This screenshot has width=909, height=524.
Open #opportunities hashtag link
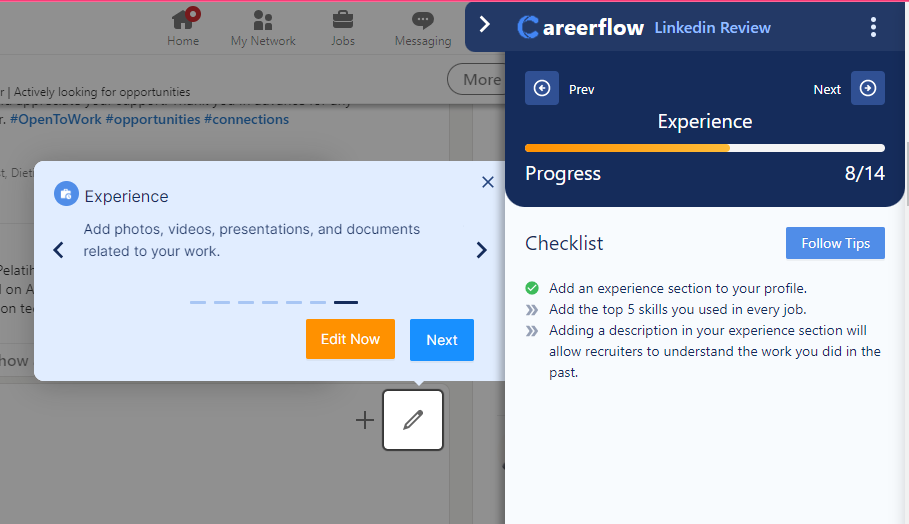[153, 119]
